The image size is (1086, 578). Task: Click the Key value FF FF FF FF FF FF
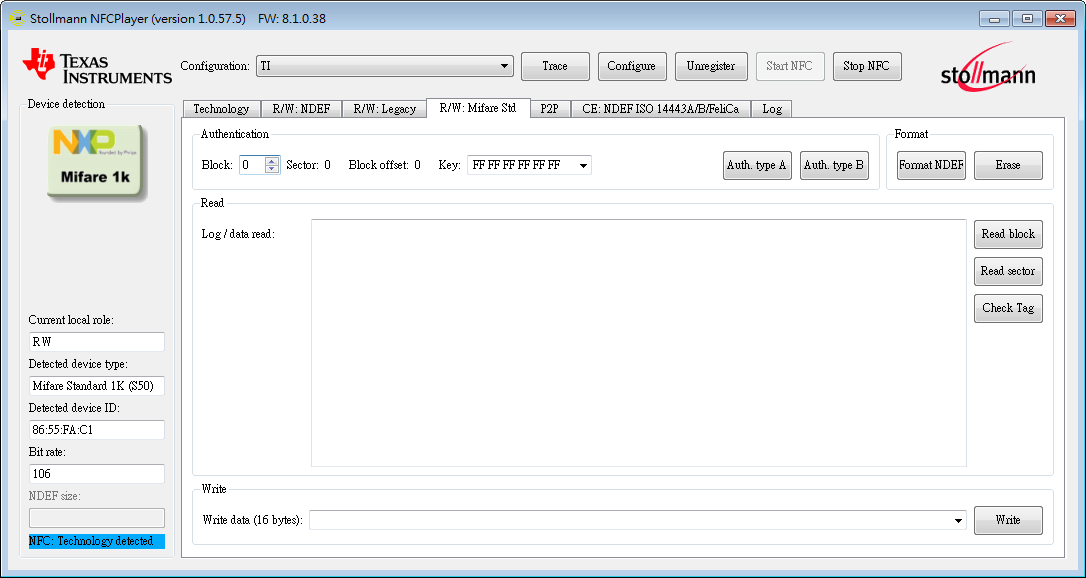tap(517, 165)
